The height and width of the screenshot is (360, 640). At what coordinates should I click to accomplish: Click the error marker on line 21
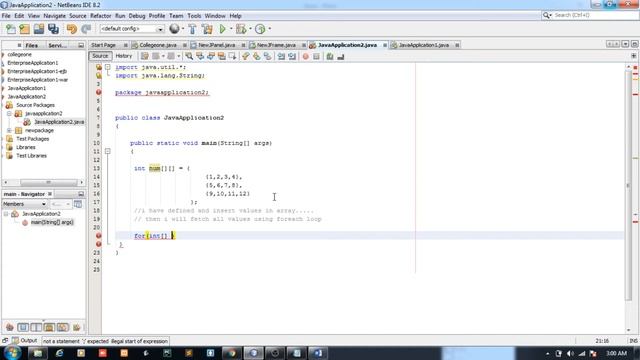[98, 236]
